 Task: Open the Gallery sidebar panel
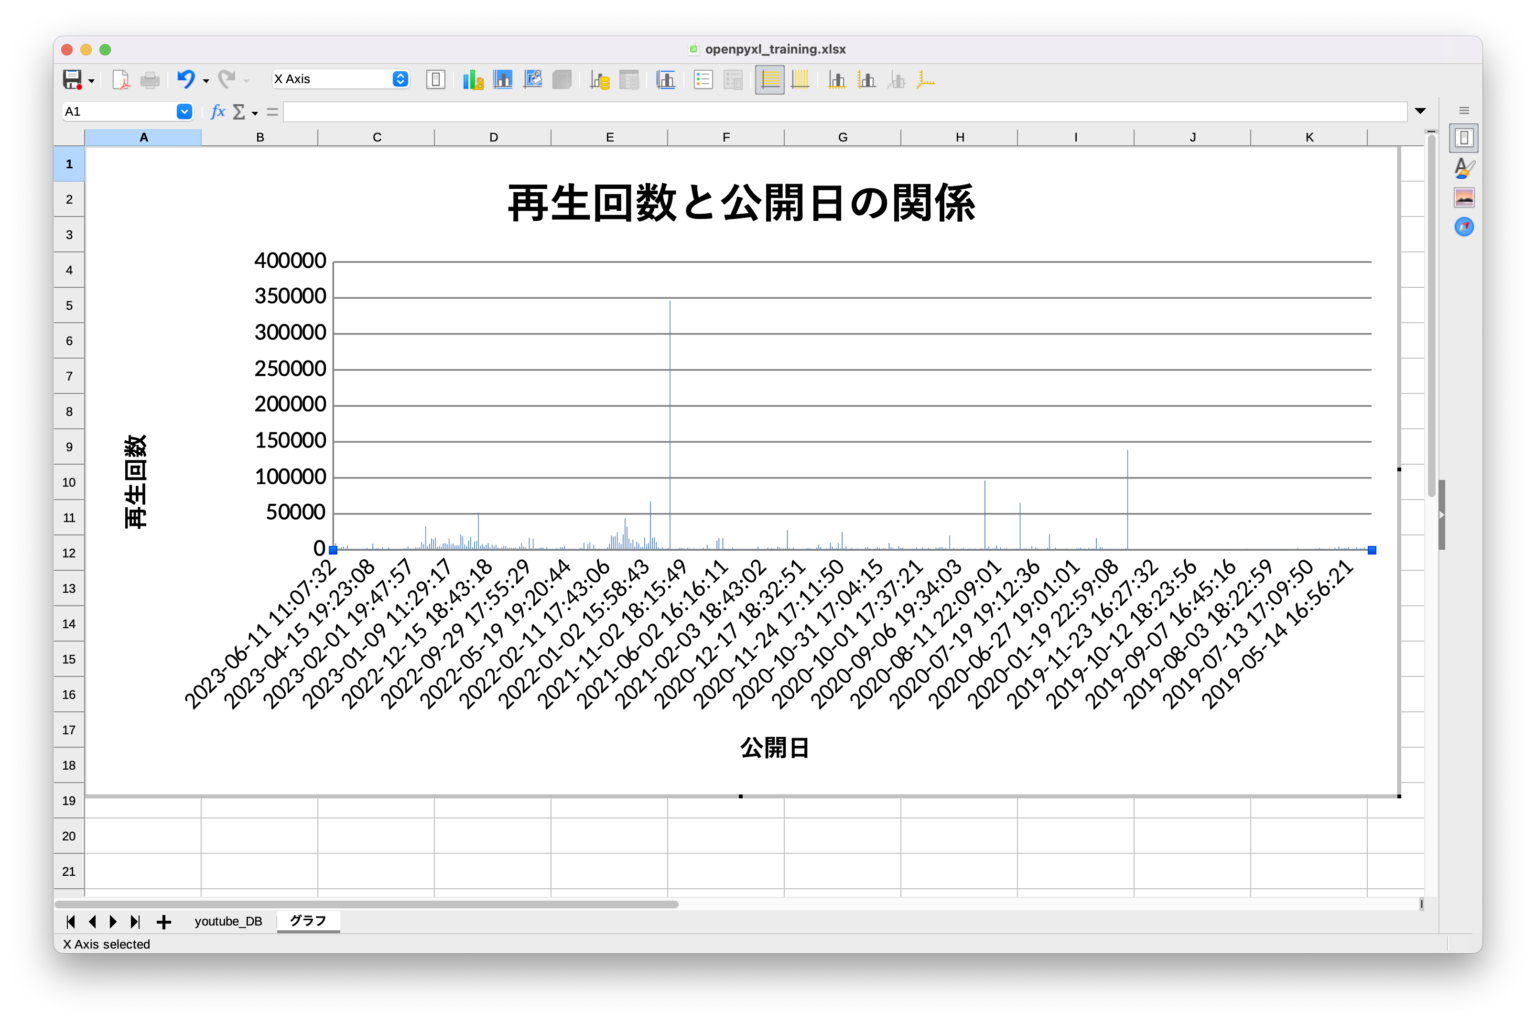[1463, 197]
